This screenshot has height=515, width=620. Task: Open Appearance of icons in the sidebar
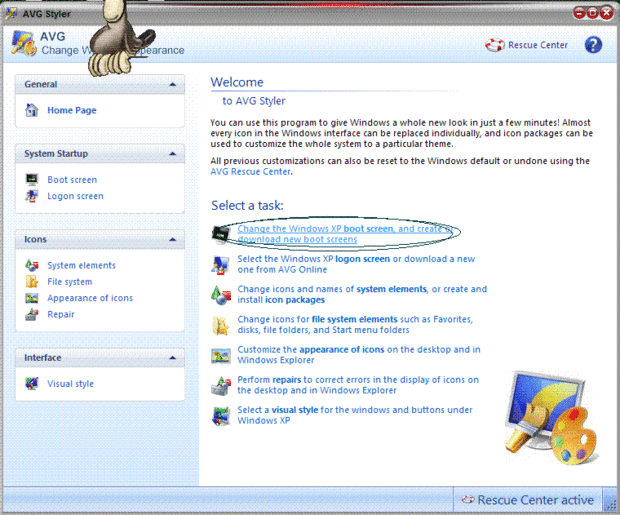click(90, 298)
